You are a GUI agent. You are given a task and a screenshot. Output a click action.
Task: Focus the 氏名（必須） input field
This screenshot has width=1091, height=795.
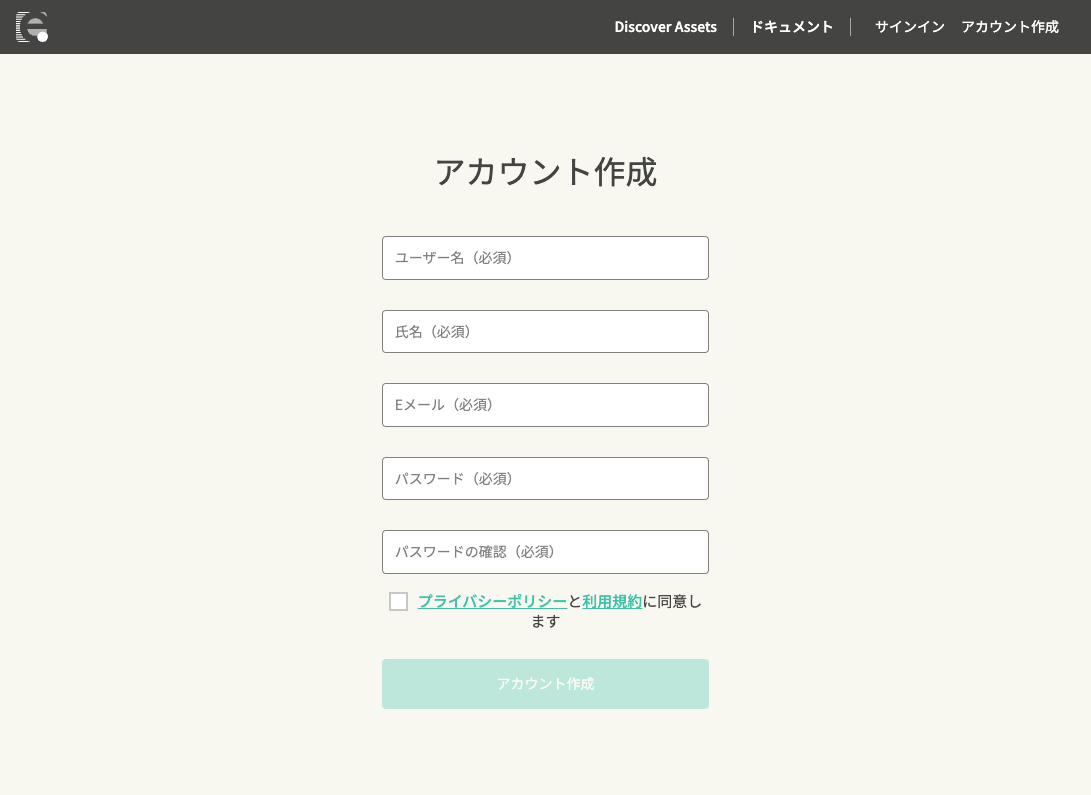[x=546, y=332]
